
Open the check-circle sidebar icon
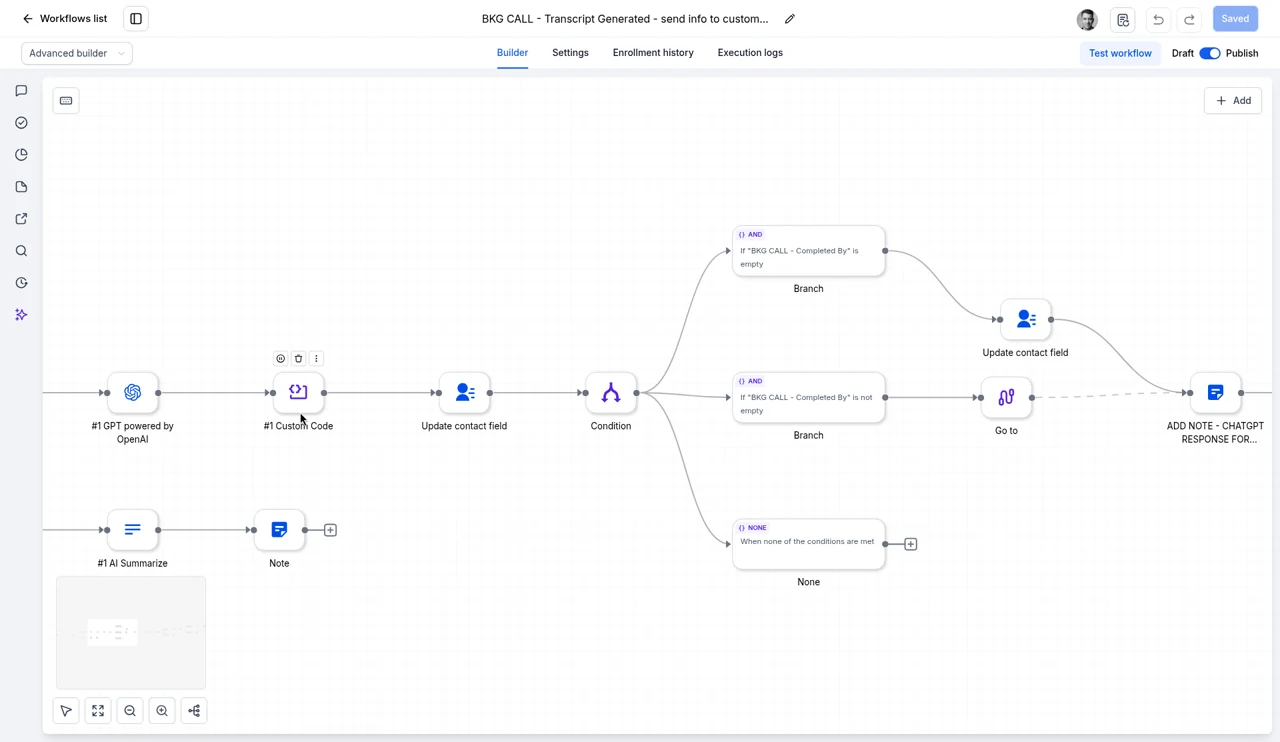21,123
